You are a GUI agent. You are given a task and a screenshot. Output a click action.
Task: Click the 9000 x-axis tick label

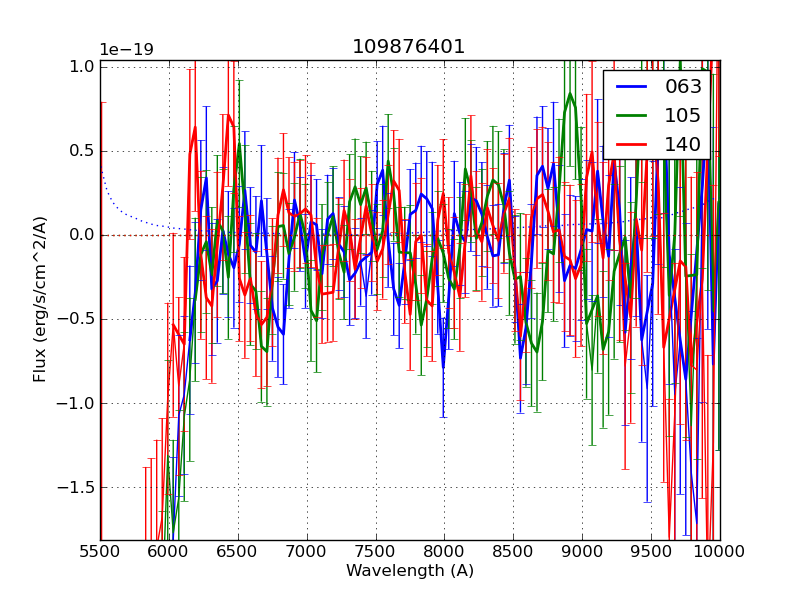[582, 551]
